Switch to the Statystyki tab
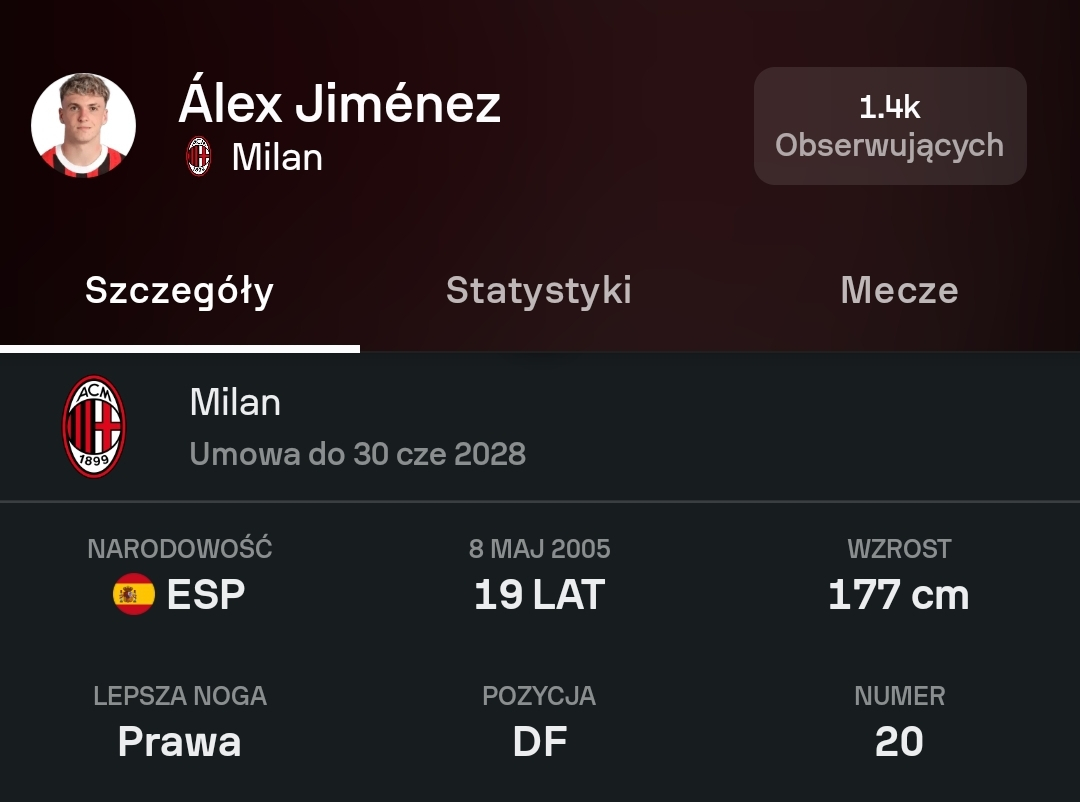This screenshot has height=802, width=1080. pos(539,290)
